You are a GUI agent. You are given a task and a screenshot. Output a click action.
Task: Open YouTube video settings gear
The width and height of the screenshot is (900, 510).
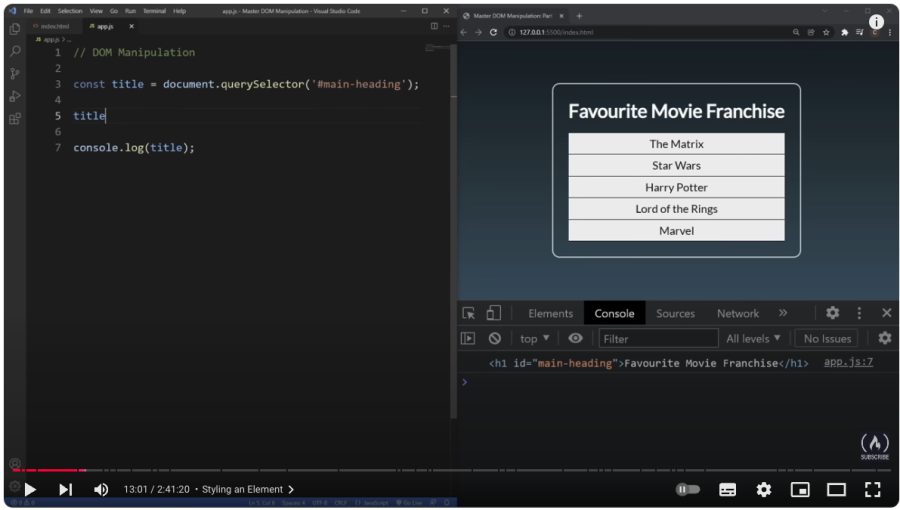pos(763,489)
